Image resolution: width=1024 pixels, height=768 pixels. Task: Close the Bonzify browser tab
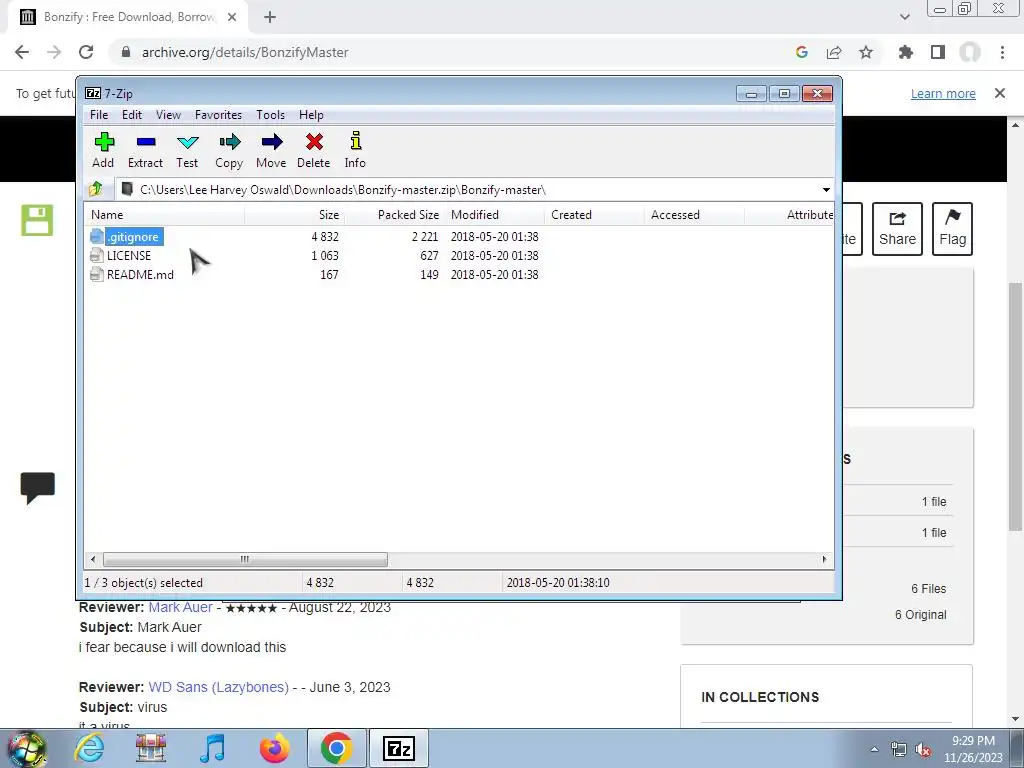click(x=232, y=18)
